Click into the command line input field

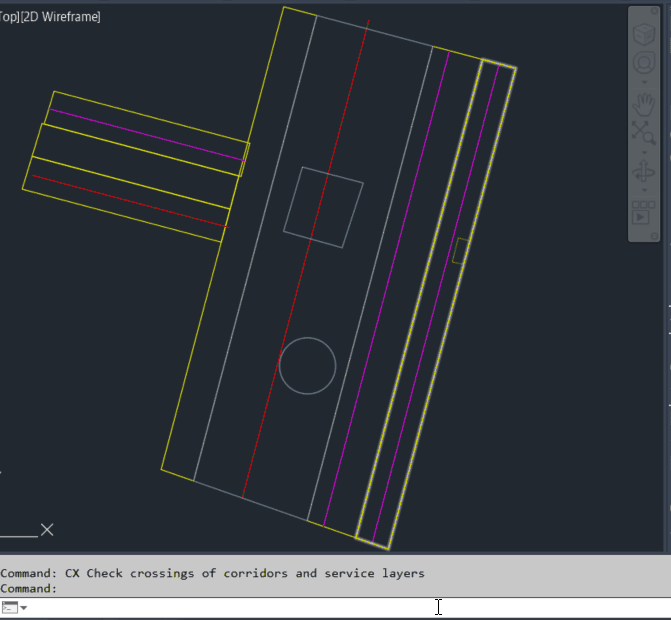pyautogui.click(x=300, y=608)
